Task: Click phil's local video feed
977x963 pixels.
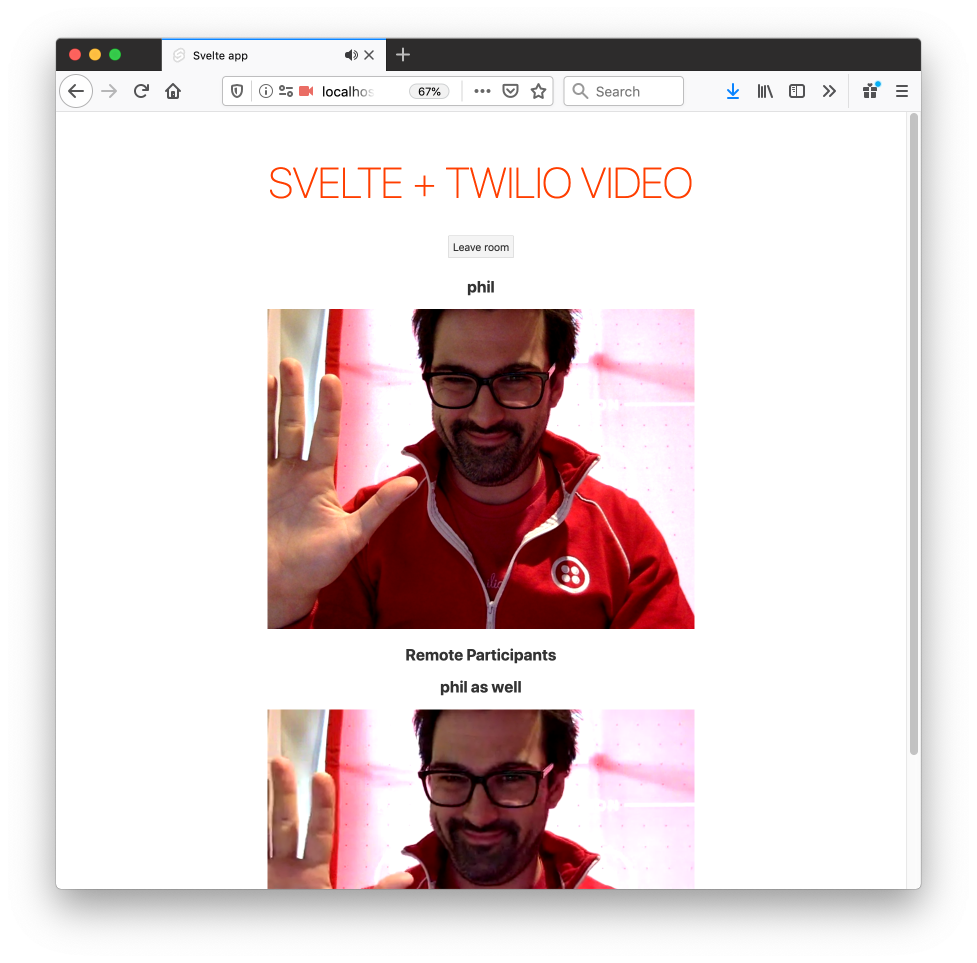Action: [x=481, y=469]
